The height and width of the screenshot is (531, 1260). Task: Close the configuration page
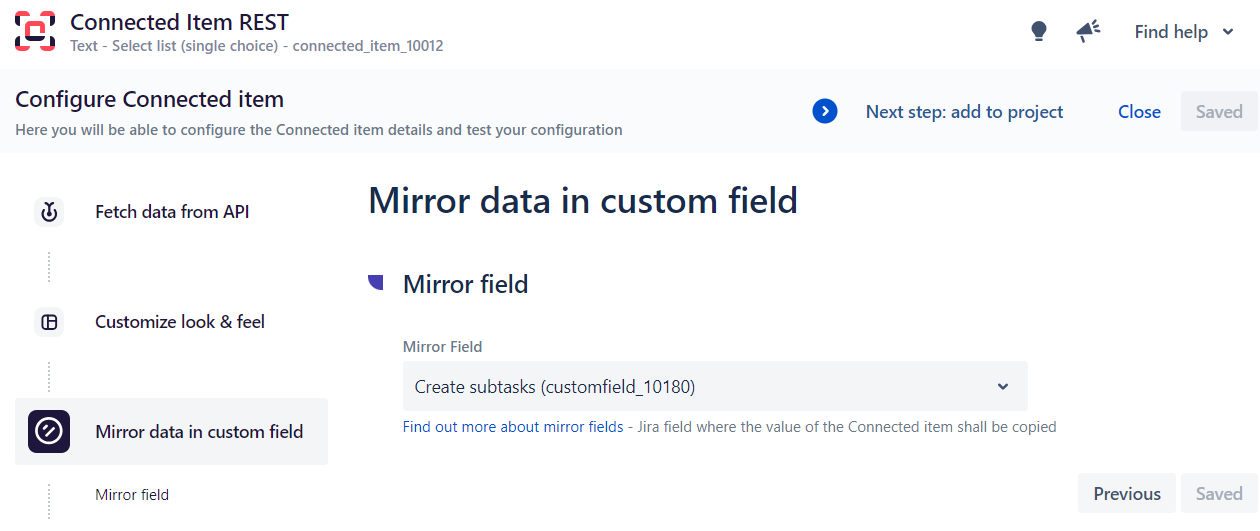(1139, 112)
